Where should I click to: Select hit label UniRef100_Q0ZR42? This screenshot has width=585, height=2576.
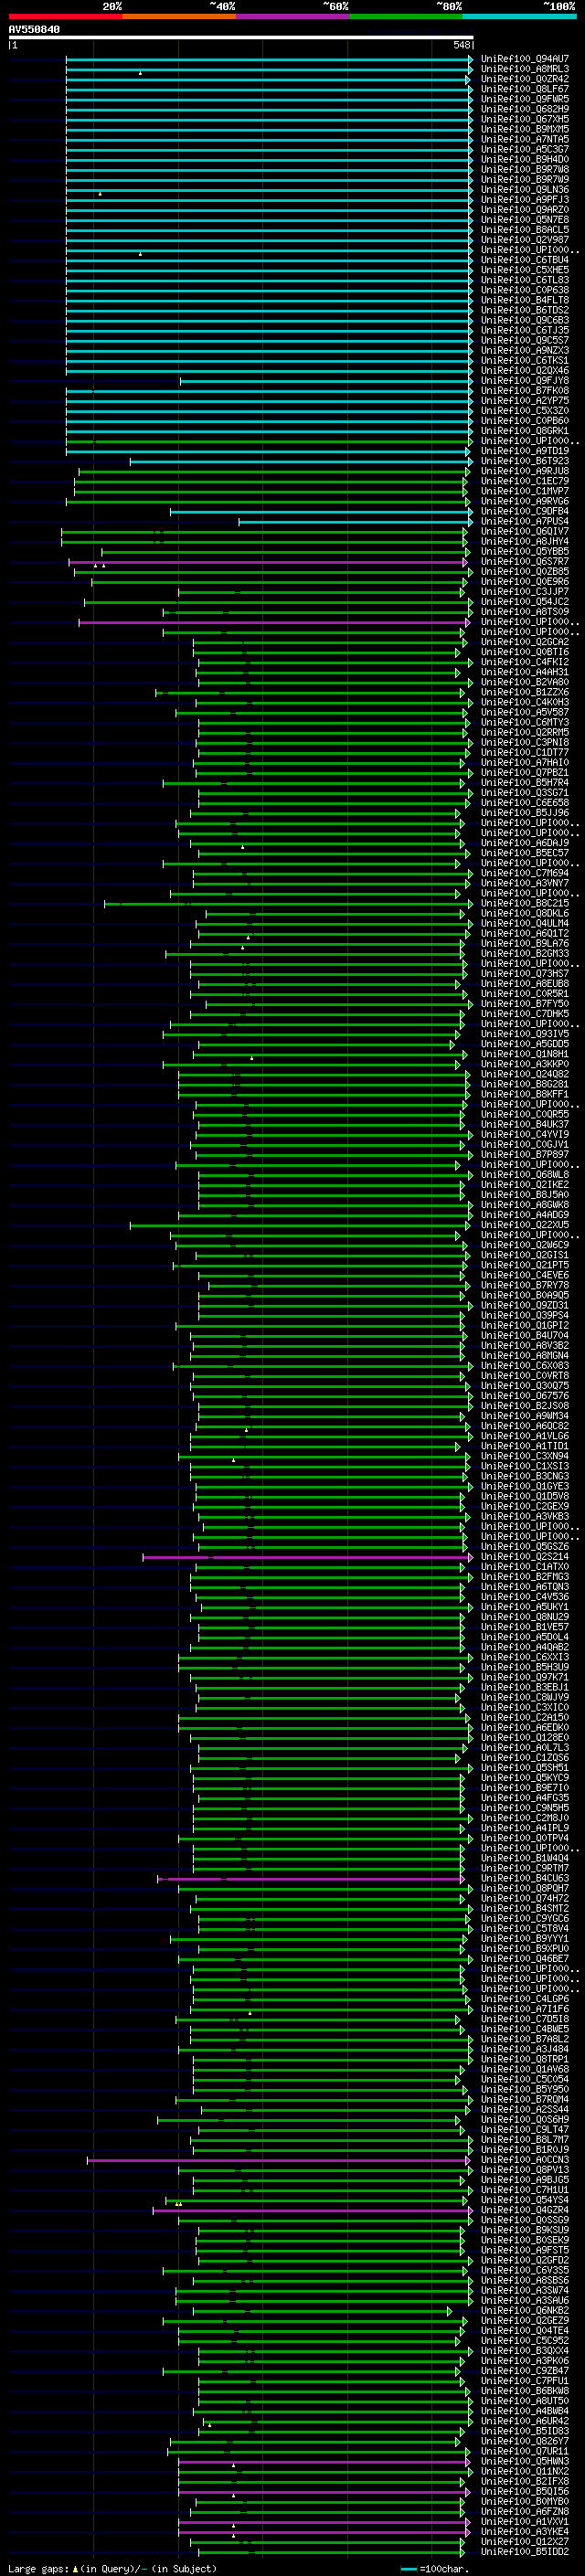pos(525,79)
